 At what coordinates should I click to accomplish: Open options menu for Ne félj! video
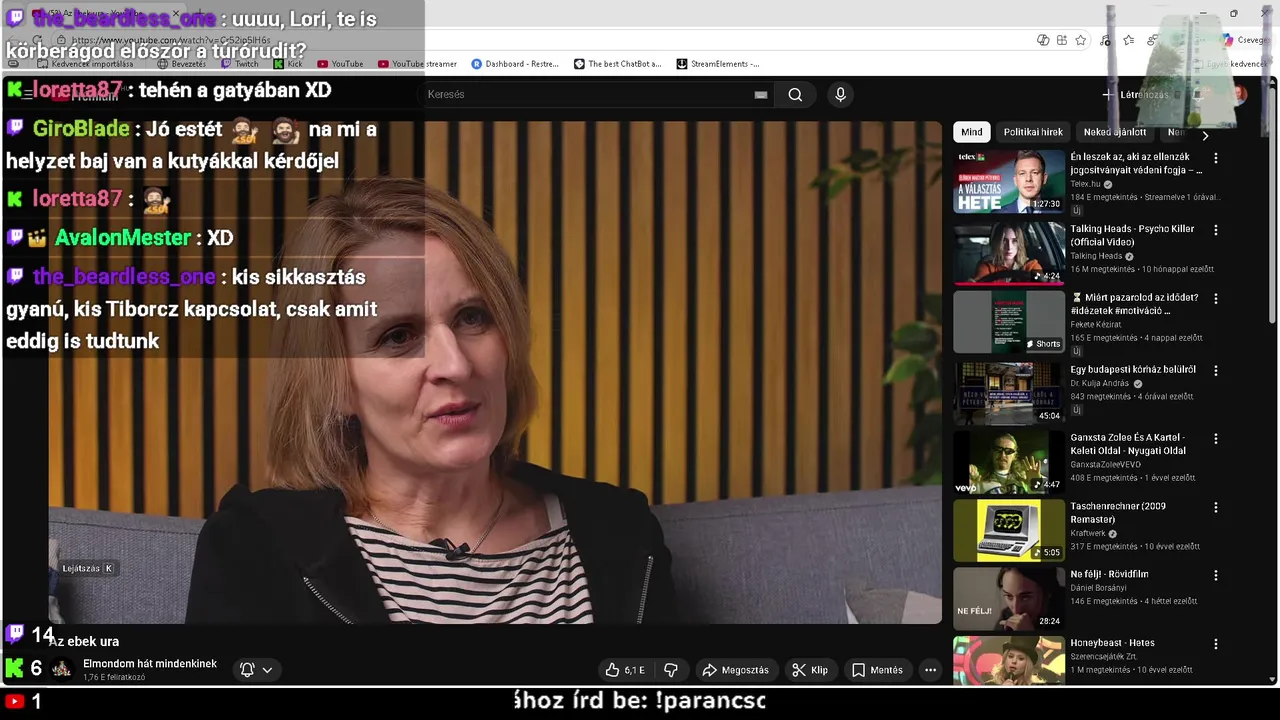click(x=1216, y=575)
